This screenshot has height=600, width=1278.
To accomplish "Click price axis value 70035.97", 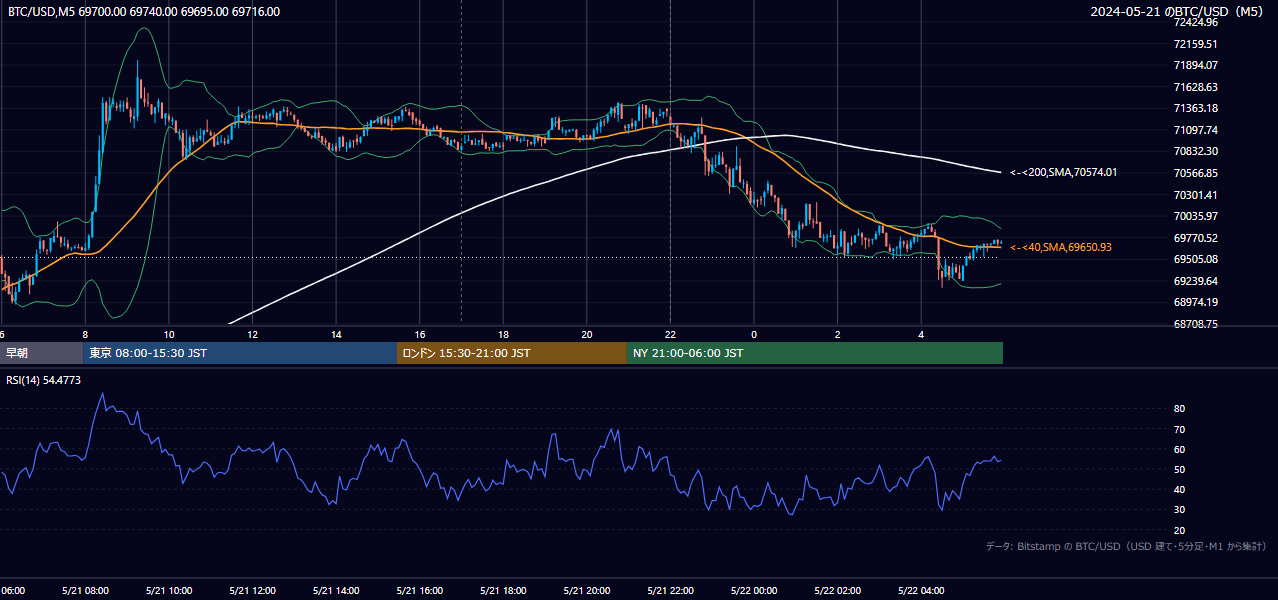I will tap(1196, 216).
